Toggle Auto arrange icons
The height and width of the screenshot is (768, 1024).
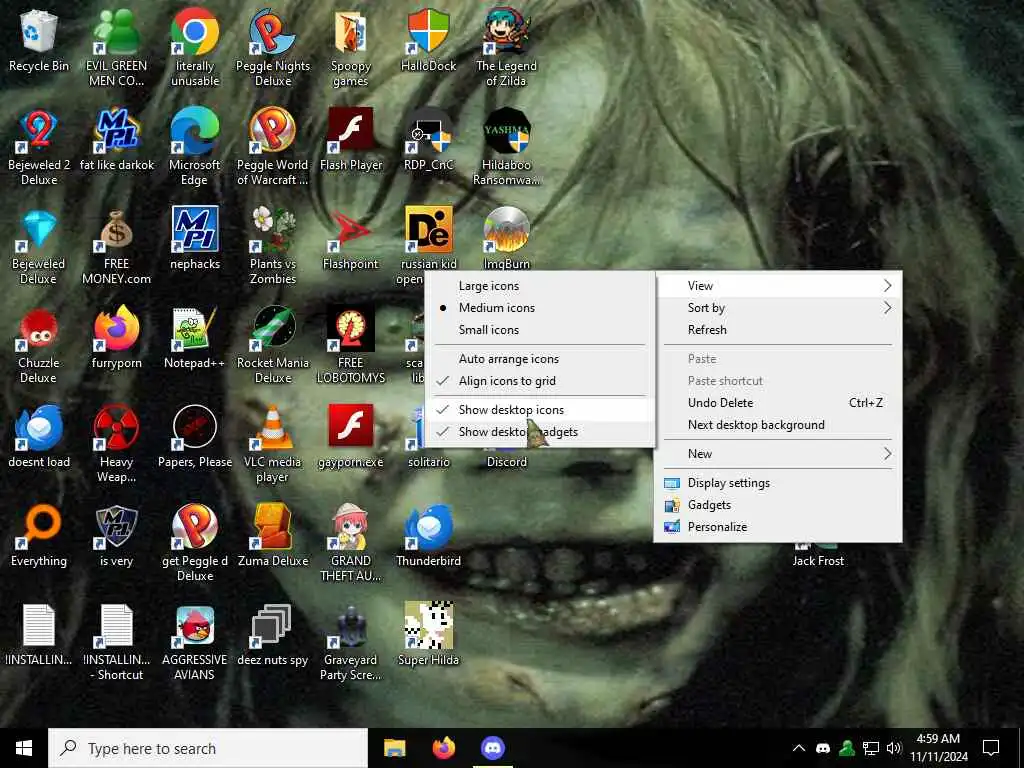(540, 359)
